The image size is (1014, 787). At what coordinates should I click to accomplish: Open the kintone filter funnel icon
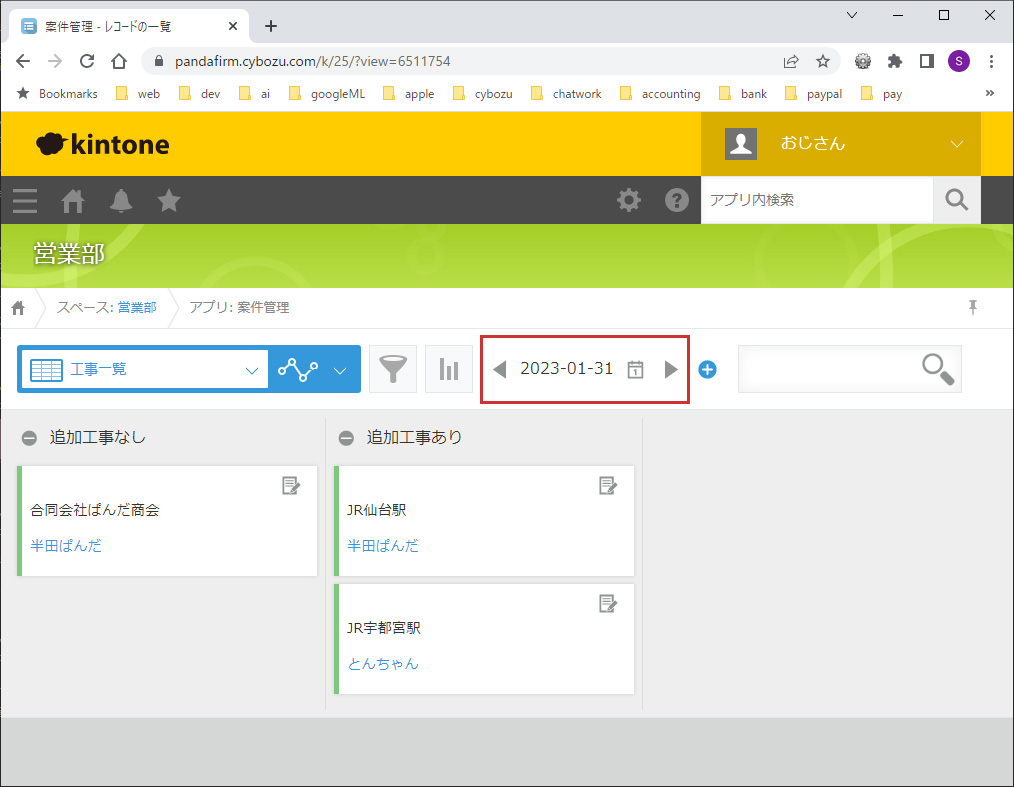coord(393,369)
